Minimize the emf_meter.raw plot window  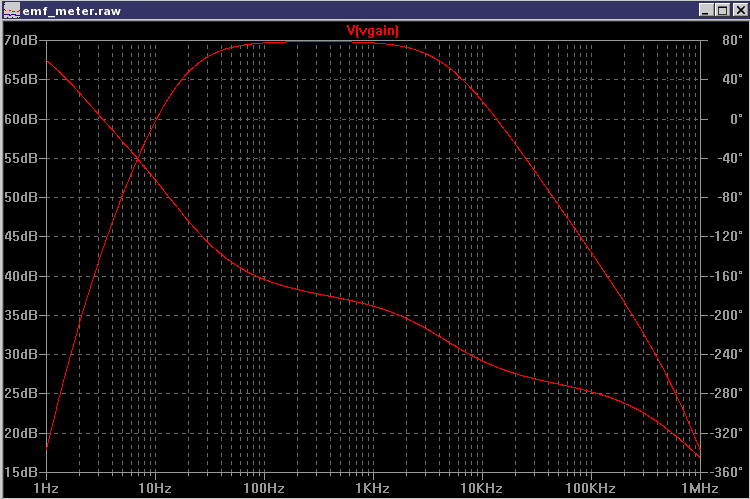[x=706, y=10]
